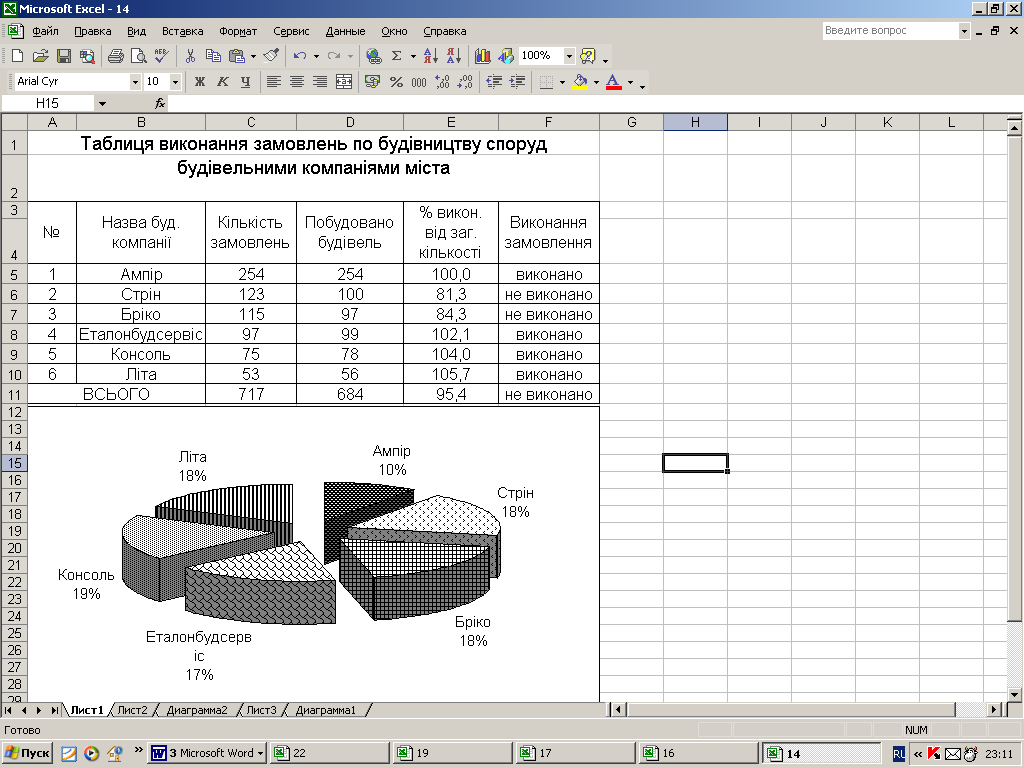Image resolution: width=1024 pixels, height=768 pixels.
Task: Insert function with the fx button
Action: tap(159, 103)
